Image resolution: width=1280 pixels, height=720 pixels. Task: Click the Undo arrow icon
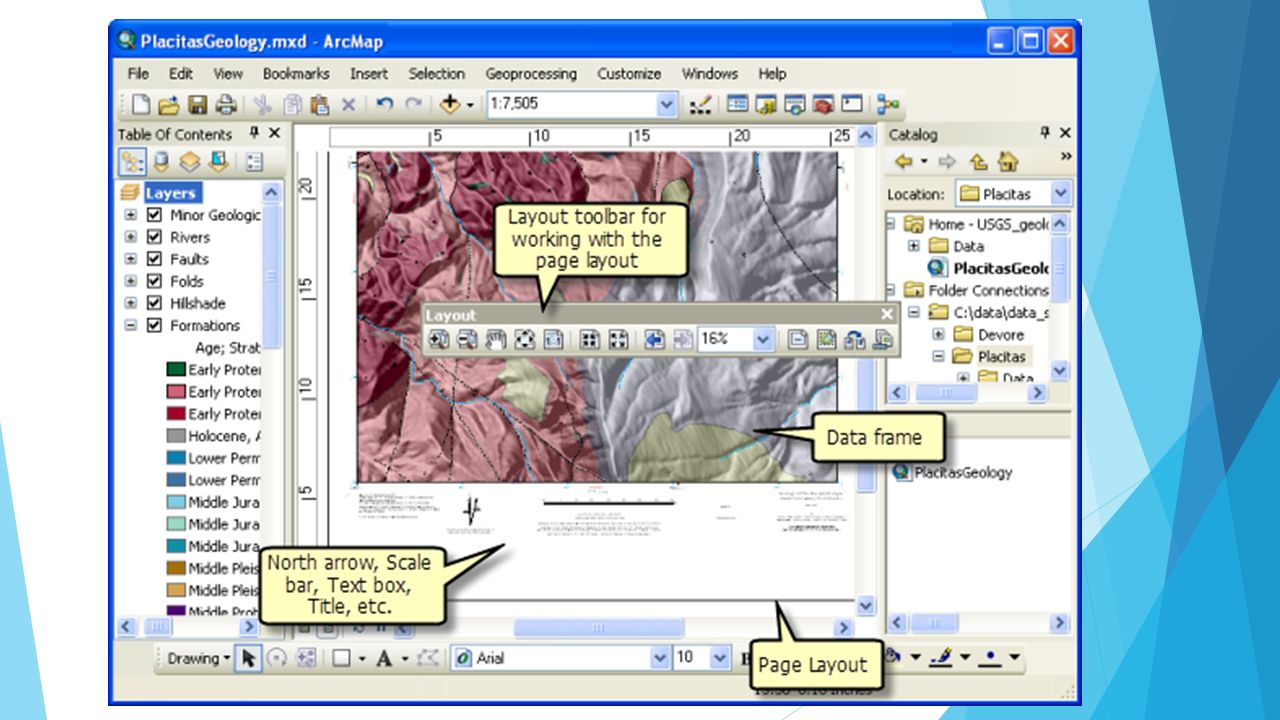tap(384, 104)
